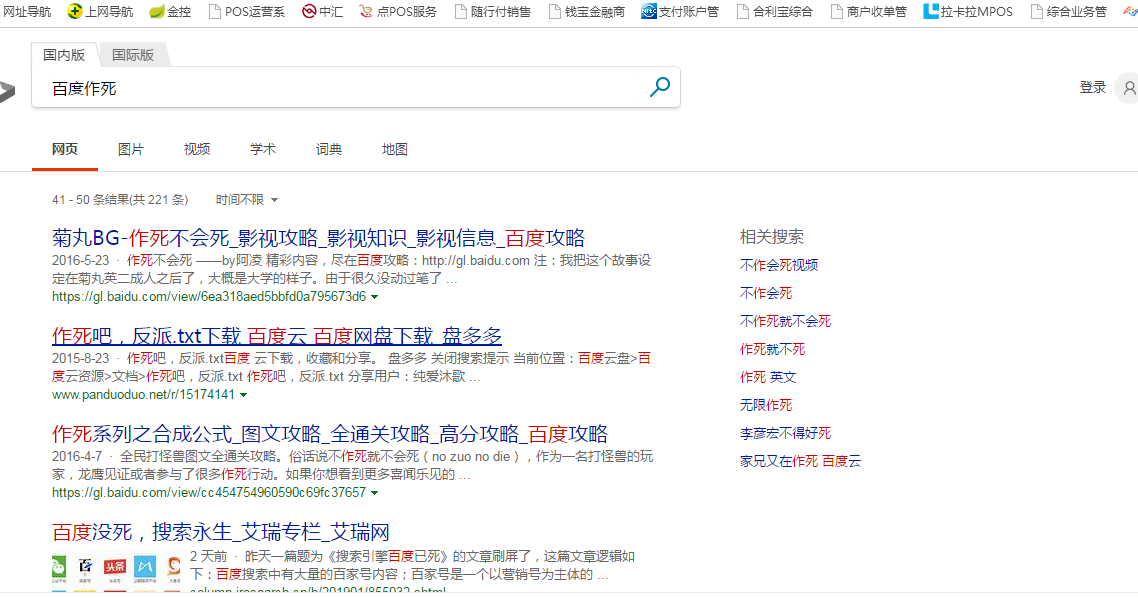
Task: Open the 网址导航 bookmark
Action: pos(27,12)
